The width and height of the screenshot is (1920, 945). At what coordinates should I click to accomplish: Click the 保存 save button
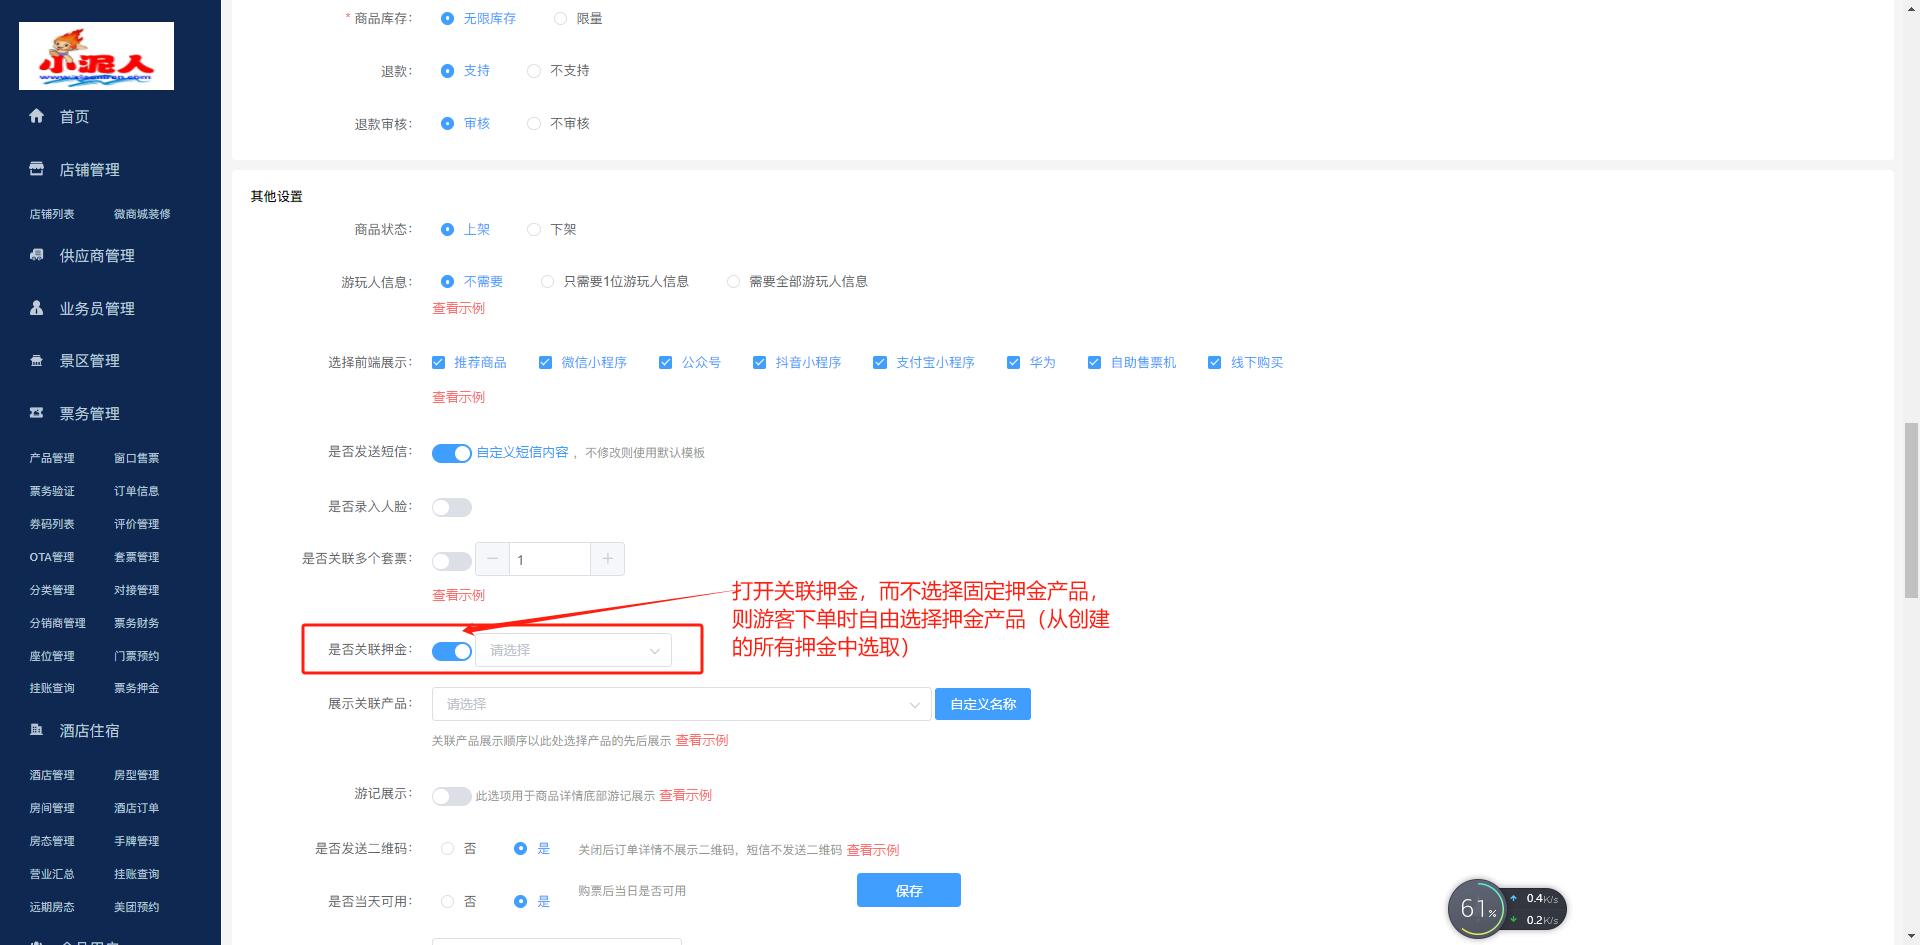pos(909,890)
